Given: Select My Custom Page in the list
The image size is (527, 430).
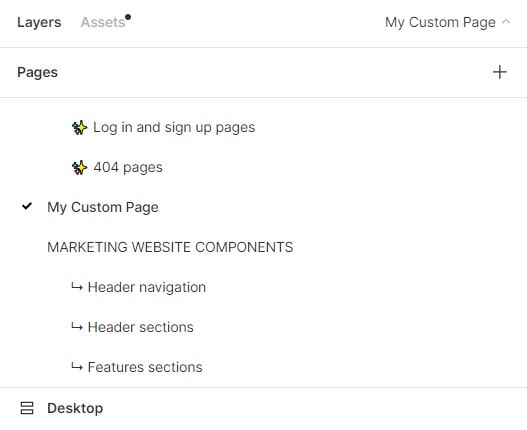Looking at the screenshot, I should click(103, 207).
